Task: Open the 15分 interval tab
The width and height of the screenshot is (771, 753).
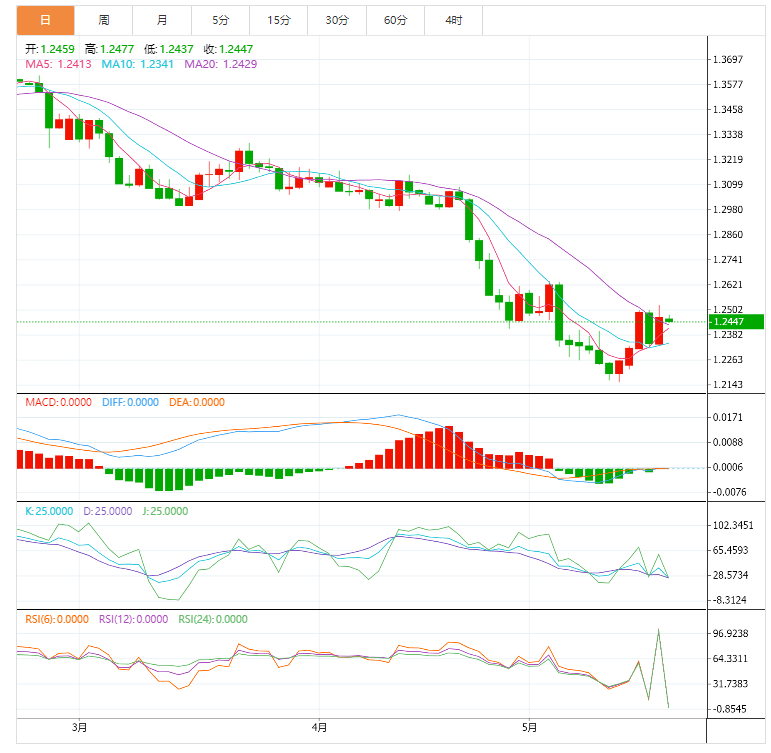Action: tap(279, 20)
